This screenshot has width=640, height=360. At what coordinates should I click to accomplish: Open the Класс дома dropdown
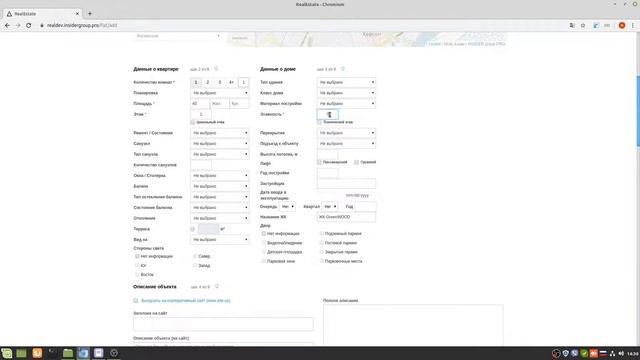pos(346,93)
